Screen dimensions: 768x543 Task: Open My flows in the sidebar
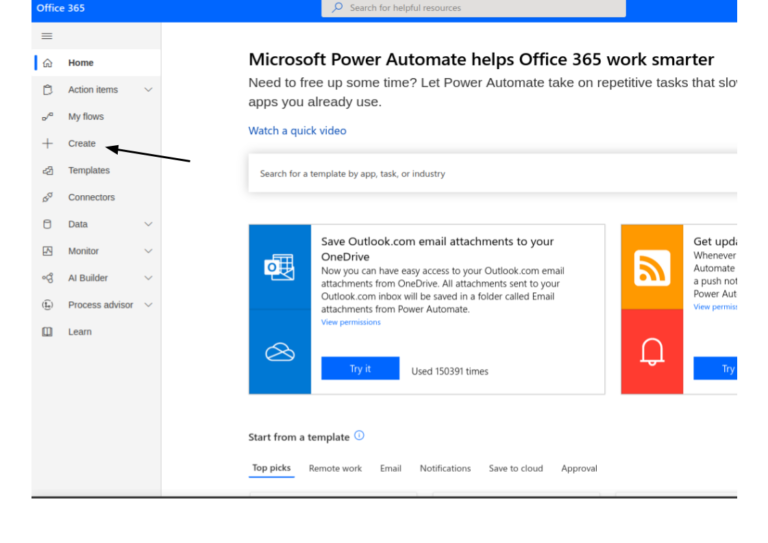tap(97, 117)
